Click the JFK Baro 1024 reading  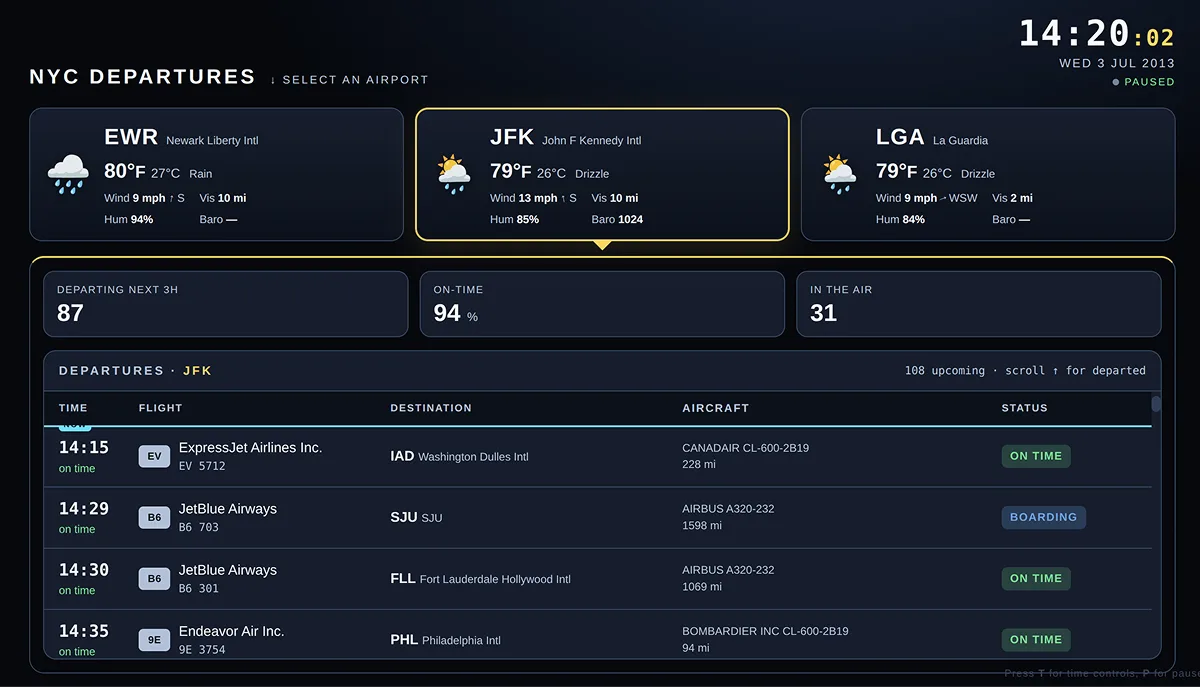[x=617, y=219]
